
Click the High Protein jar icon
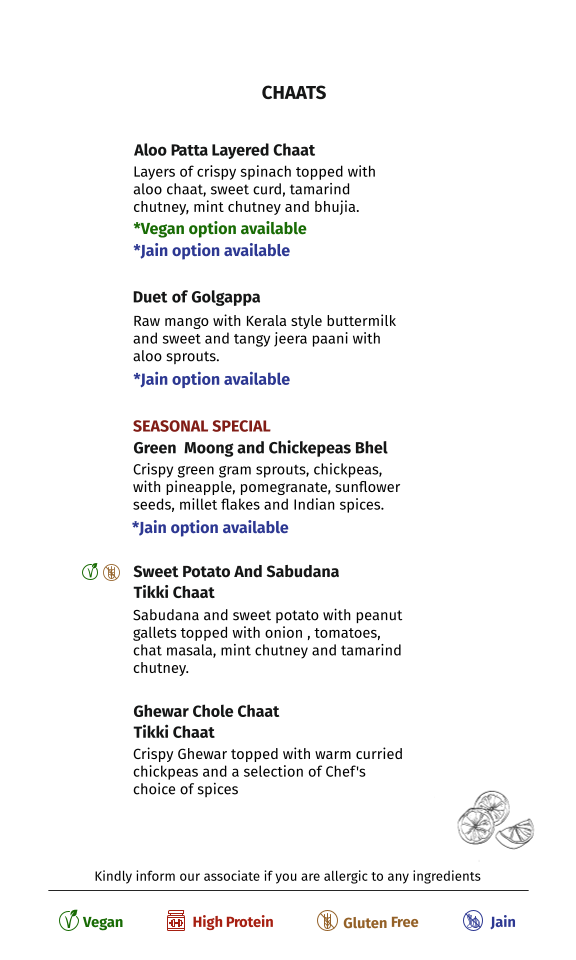click(x=176, y=920)
